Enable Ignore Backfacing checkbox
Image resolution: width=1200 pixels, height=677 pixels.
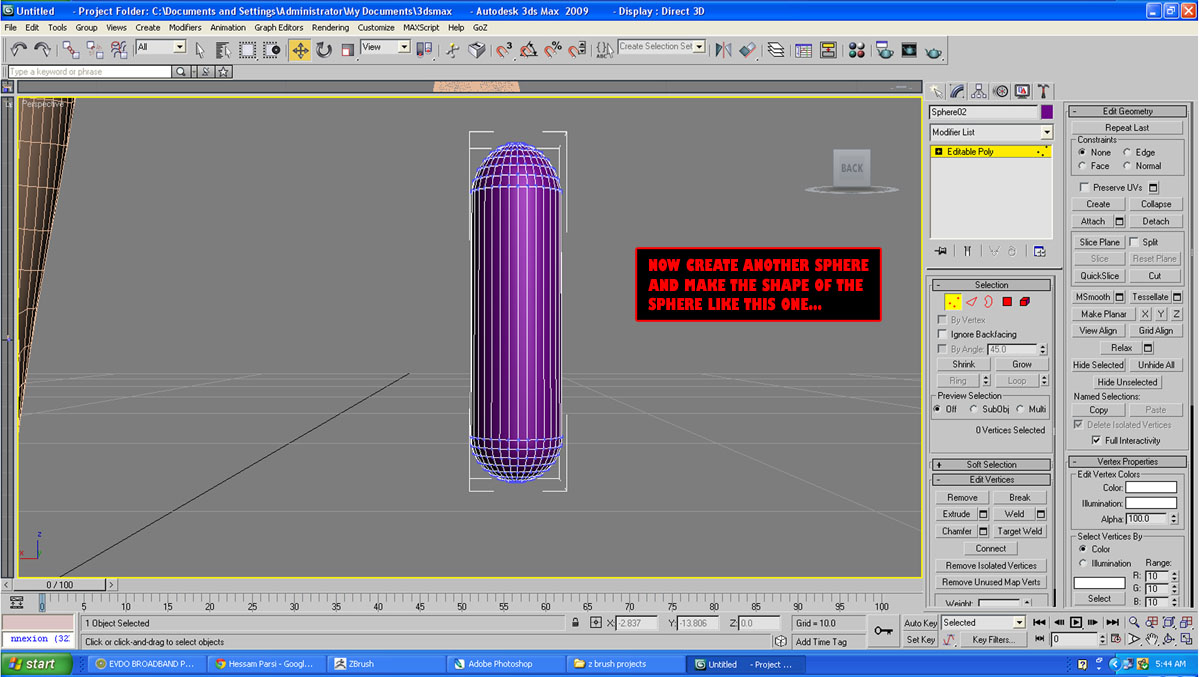pos(942,334)
